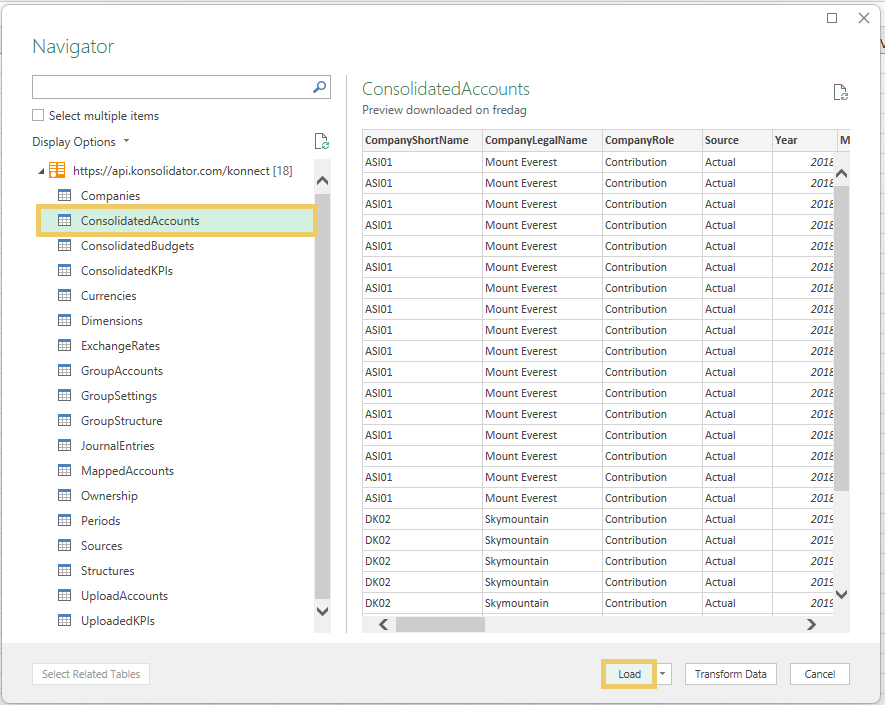Image resolution: width=885 pixels, height=705 pixels.
Task: Select ConsolidatedBudgets in the tree
Action: (x=137, y=246)
